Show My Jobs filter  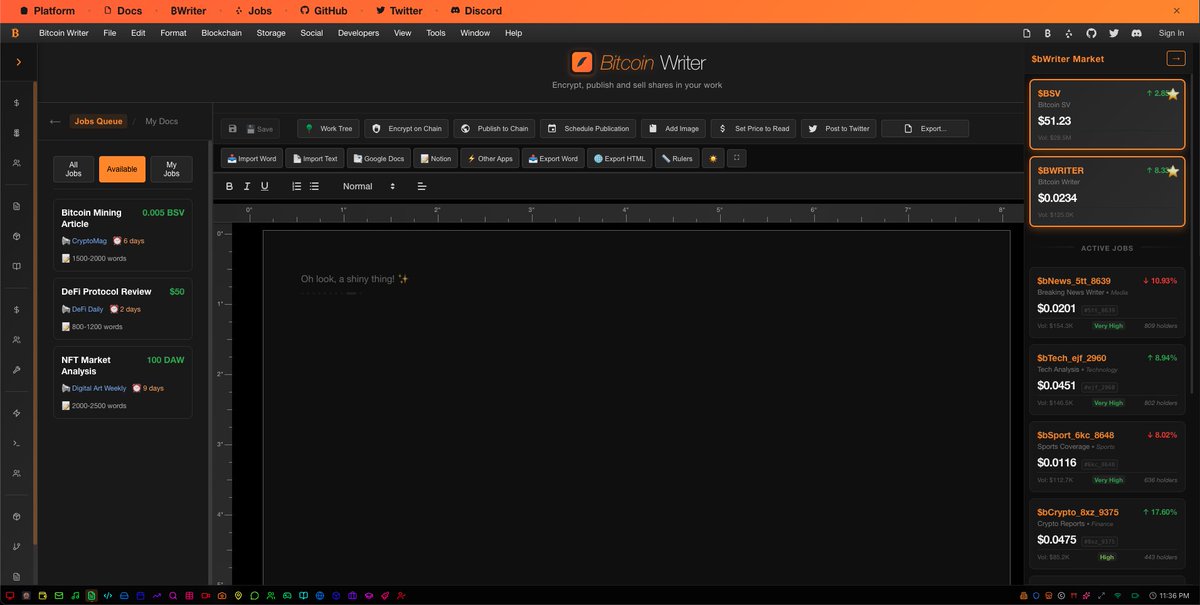pos(171,169)
